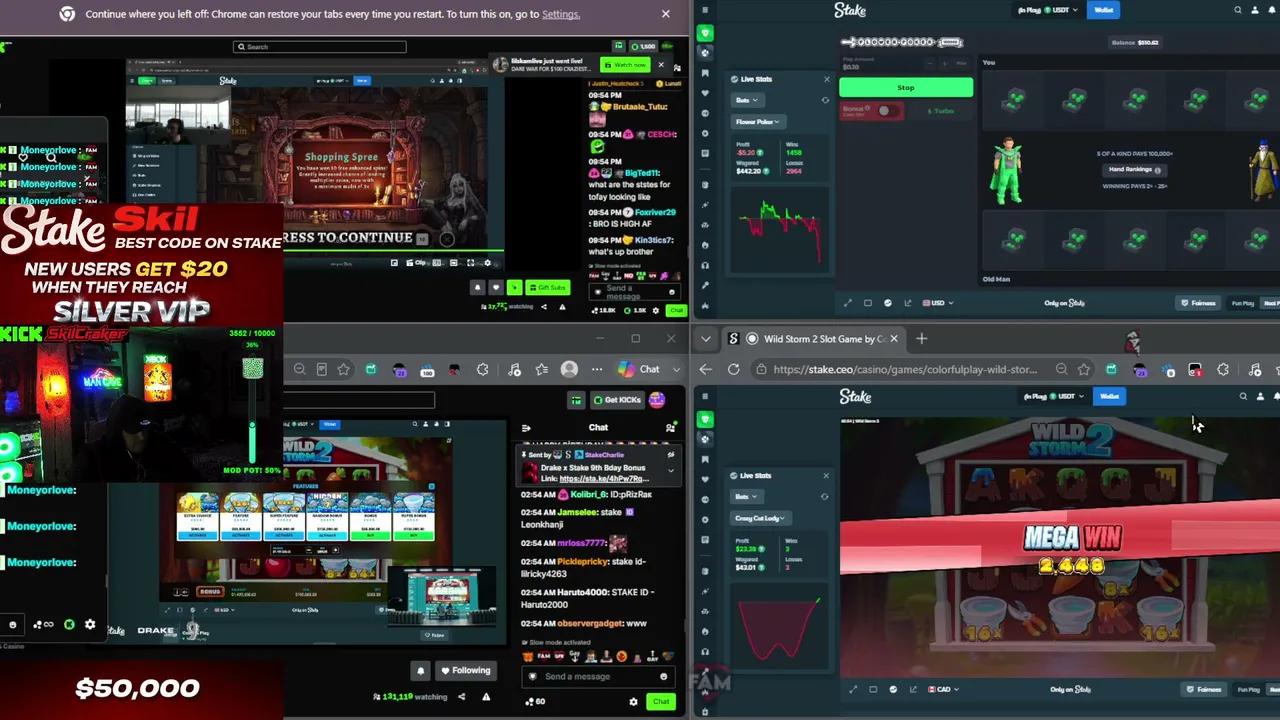Report the Kick stream via warning icon
This screenshot has width=1280, height=720.
486,697
